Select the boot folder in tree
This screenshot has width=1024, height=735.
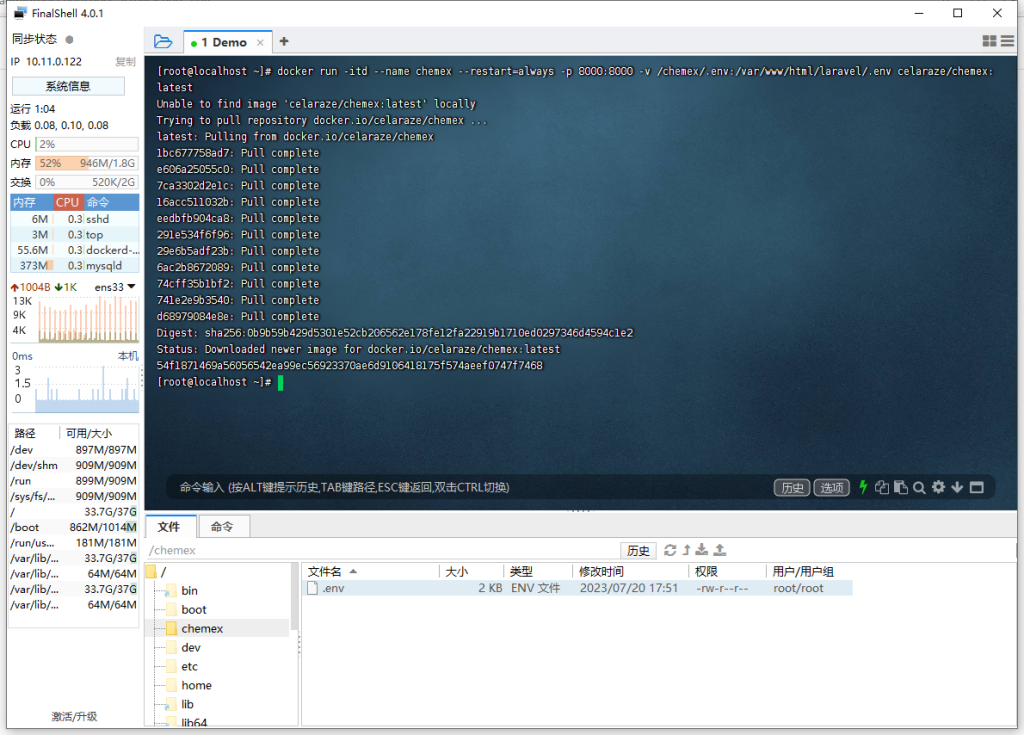click(x=193, y=610)
